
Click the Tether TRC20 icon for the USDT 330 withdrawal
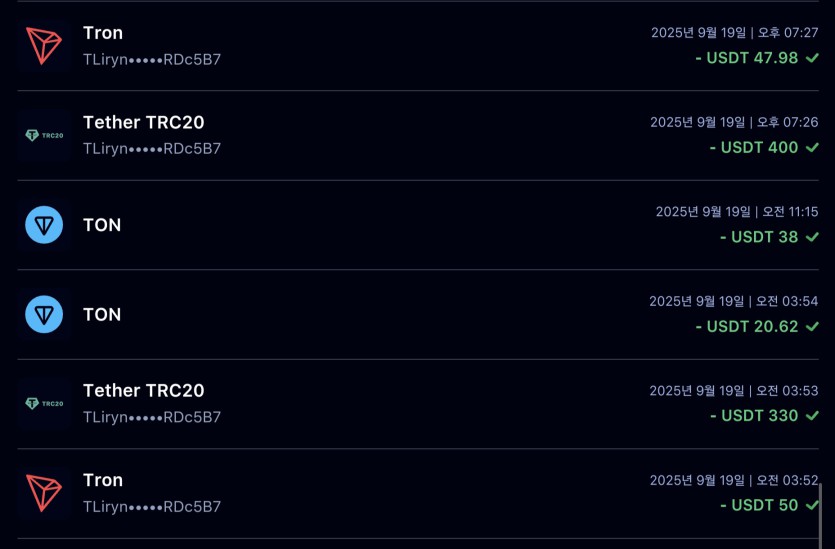pos(44,403)
